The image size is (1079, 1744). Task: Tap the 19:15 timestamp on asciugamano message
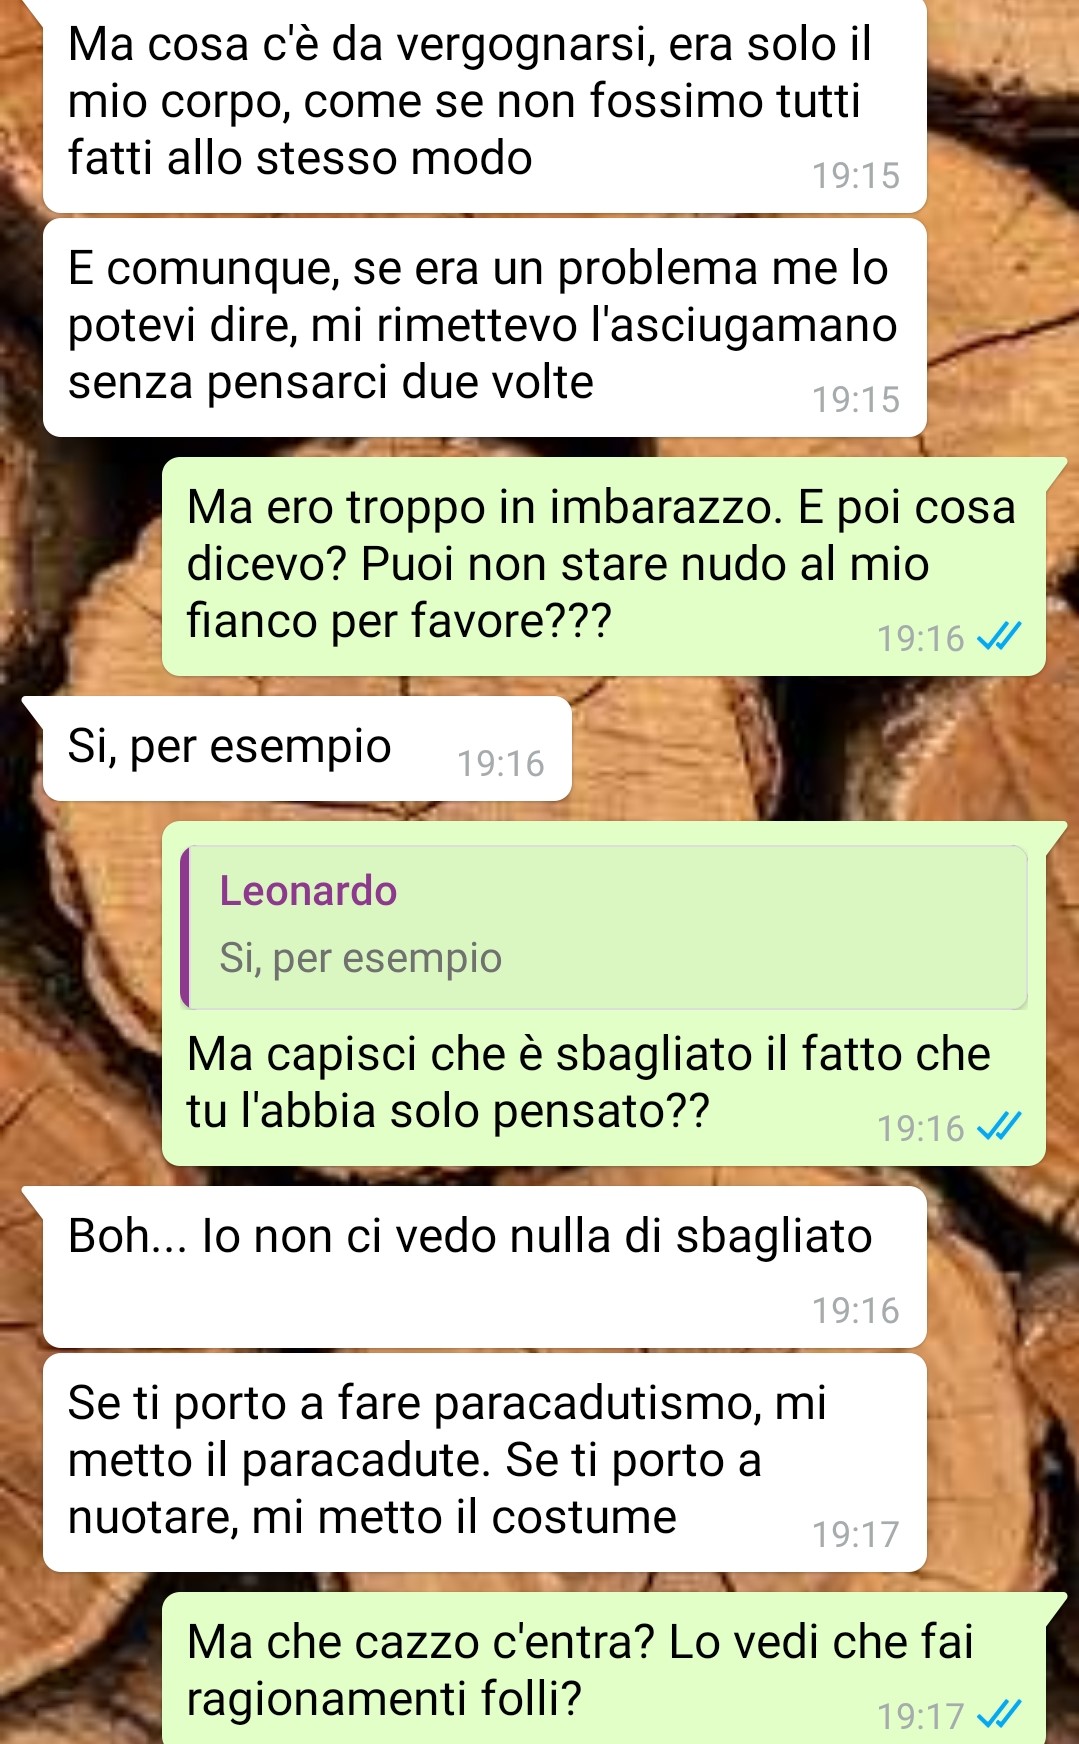click(x=856, y=400)
